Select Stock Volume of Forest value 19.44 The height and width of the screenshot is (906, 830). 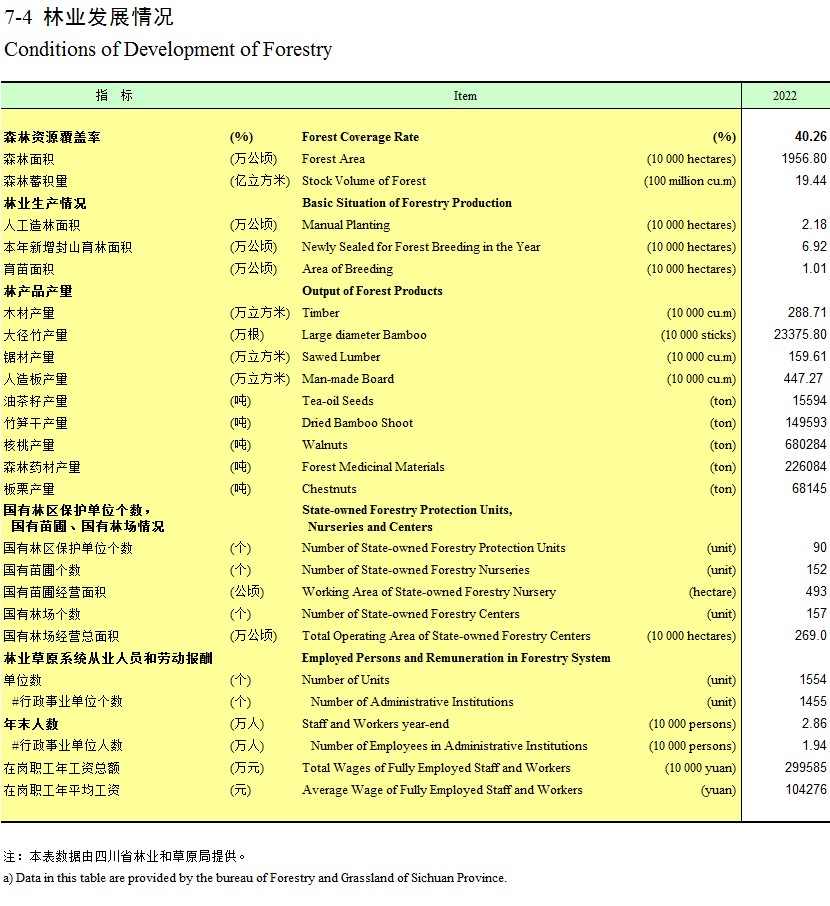[x=811, y=180]
